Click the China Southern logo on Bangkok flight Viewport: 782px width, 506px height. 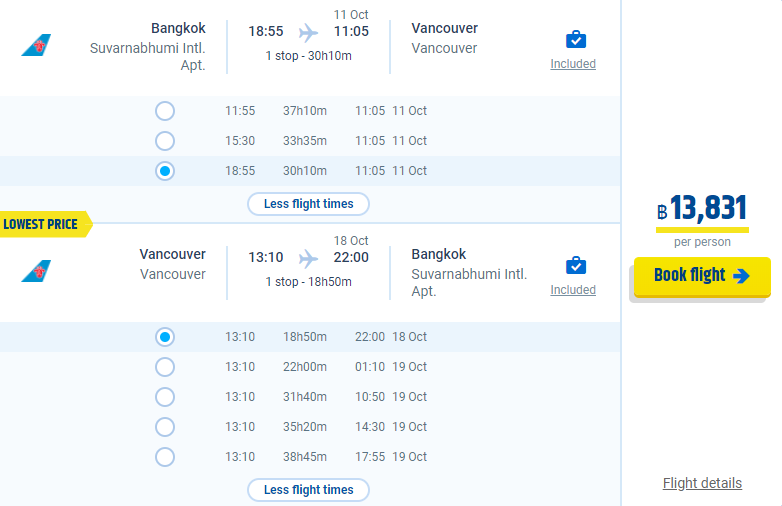(36, 45)
